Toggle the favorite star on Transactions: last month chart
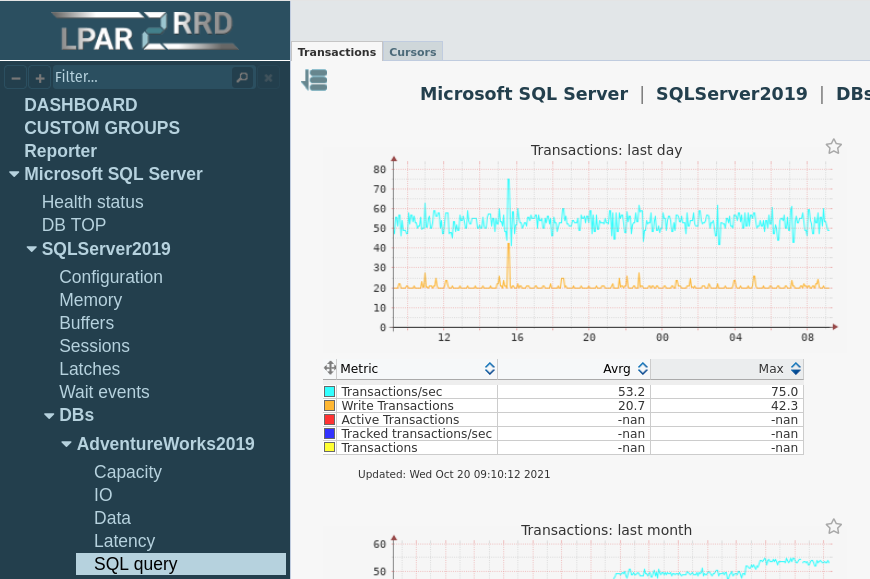The height and width of the screenshot is (579, 870). [x=834, y=526]
